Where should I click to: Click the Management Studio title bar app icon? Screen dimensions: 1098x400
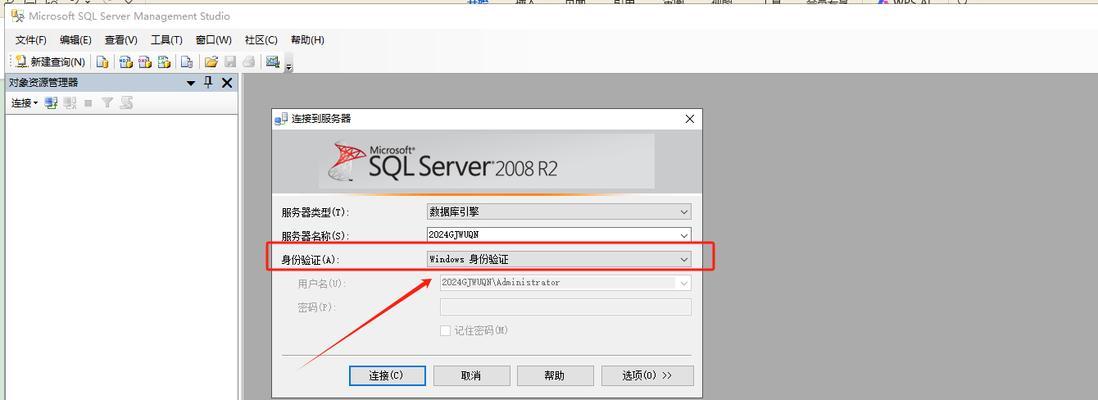17,15
